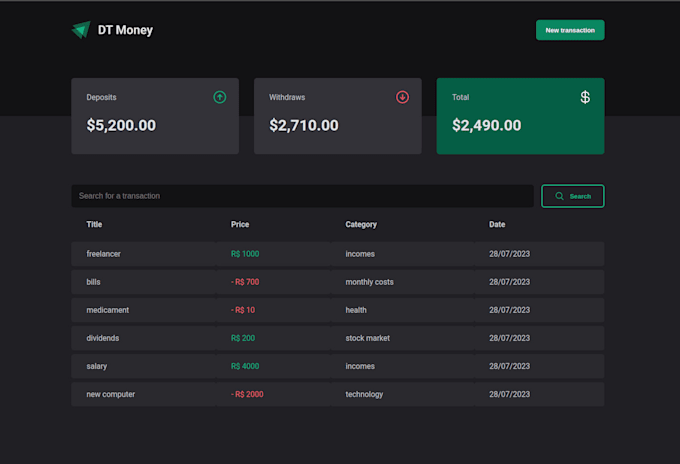Screen dimensions: 680x464
Task: Click the Deposits $5,200.00 summary card
Action: coord(155,116)
